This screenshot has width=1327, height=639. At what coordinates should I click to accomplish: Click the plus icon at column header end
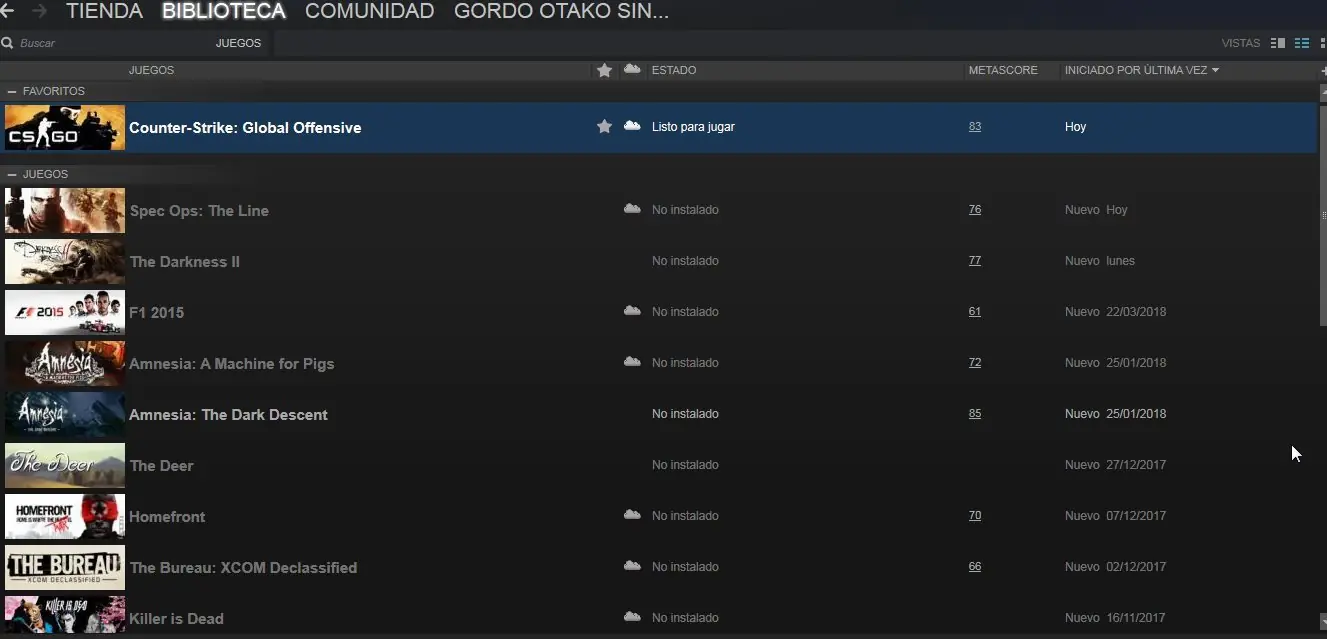click(x=1323, y=71)
